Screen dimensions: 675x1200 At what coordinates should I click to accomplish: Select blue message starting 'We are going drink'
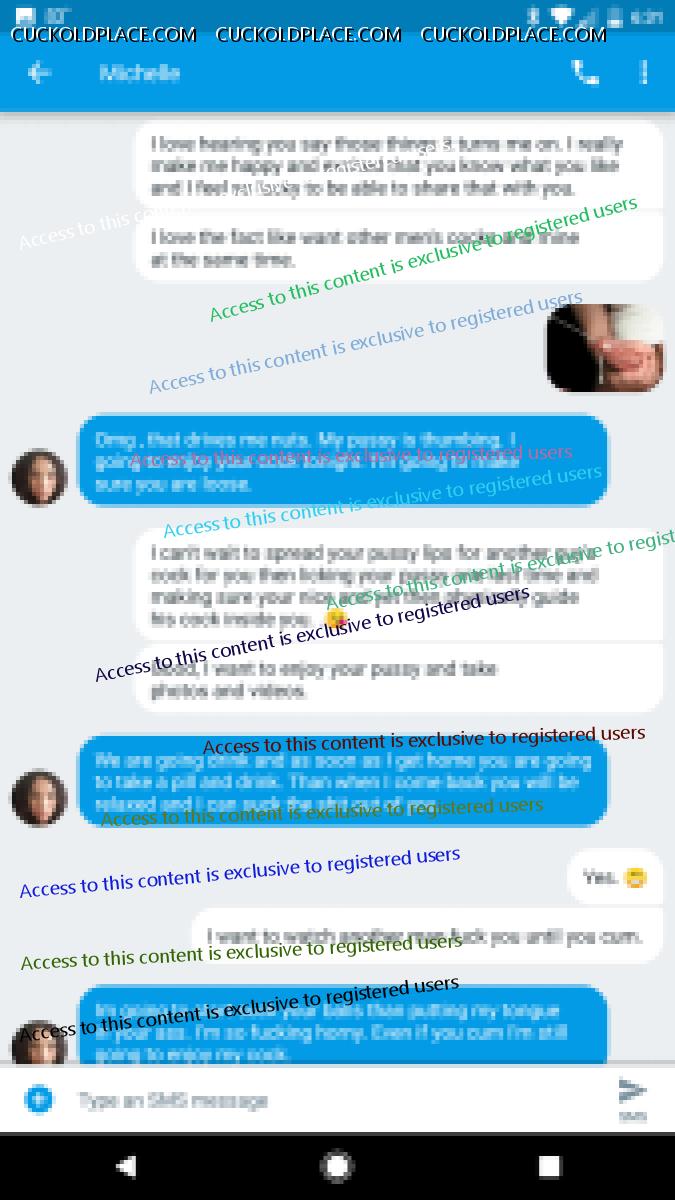click(343, 782)
